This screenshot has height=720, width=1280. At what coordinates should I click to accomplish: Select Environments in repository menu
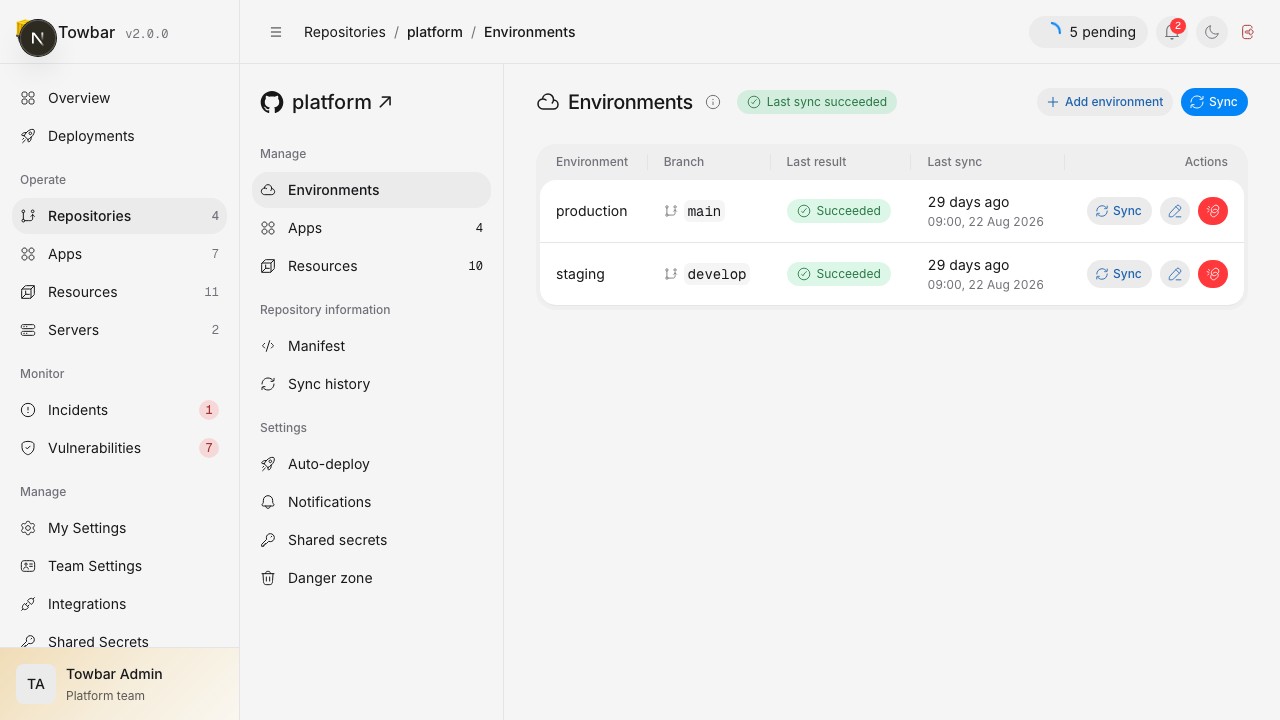372,190
